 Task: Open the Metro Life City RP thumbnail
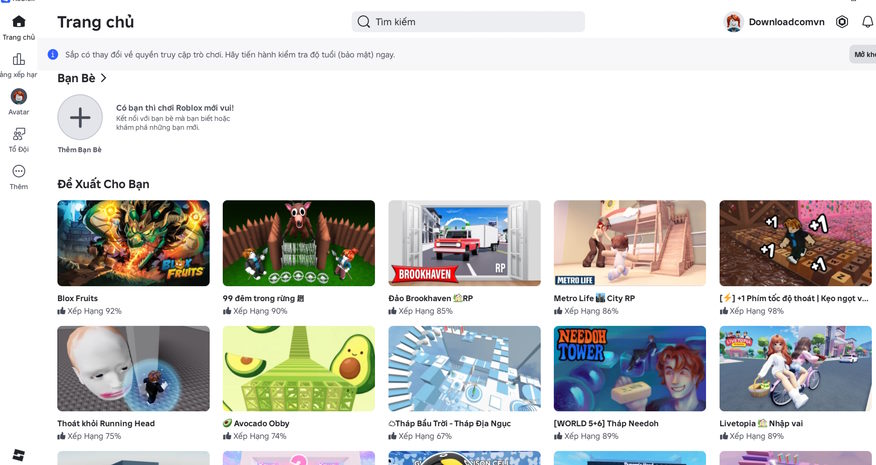click(630, 243)
